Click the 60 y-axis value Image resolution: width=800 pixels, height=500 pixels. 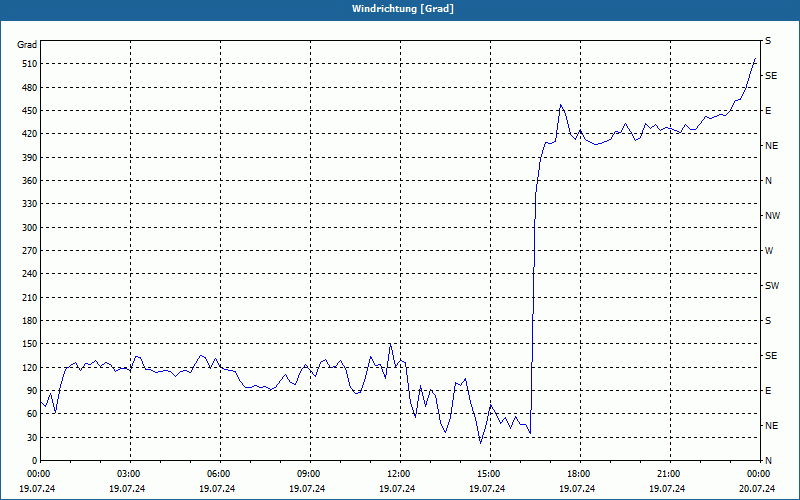[32, 414]
